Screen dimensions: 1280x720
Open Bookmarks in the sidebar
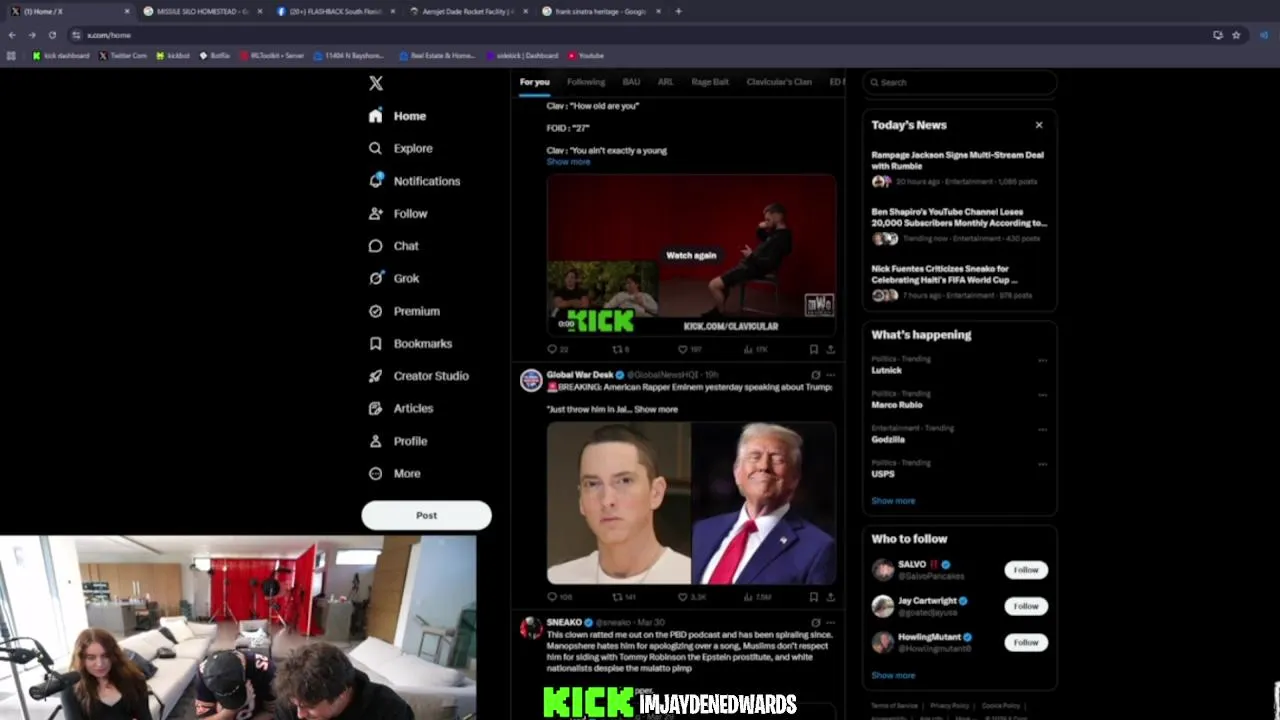click(x=410, y=343)
